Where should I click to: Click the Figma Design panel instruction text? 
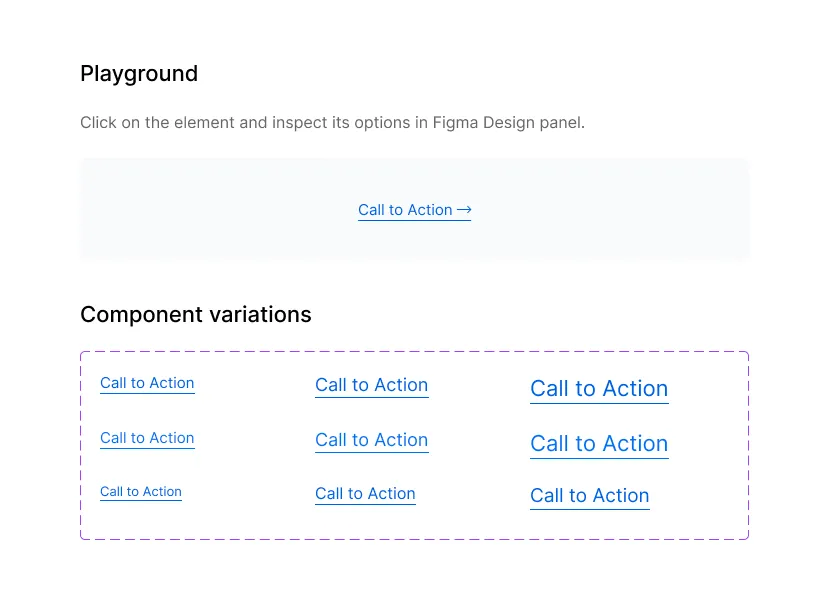point(333,123)
